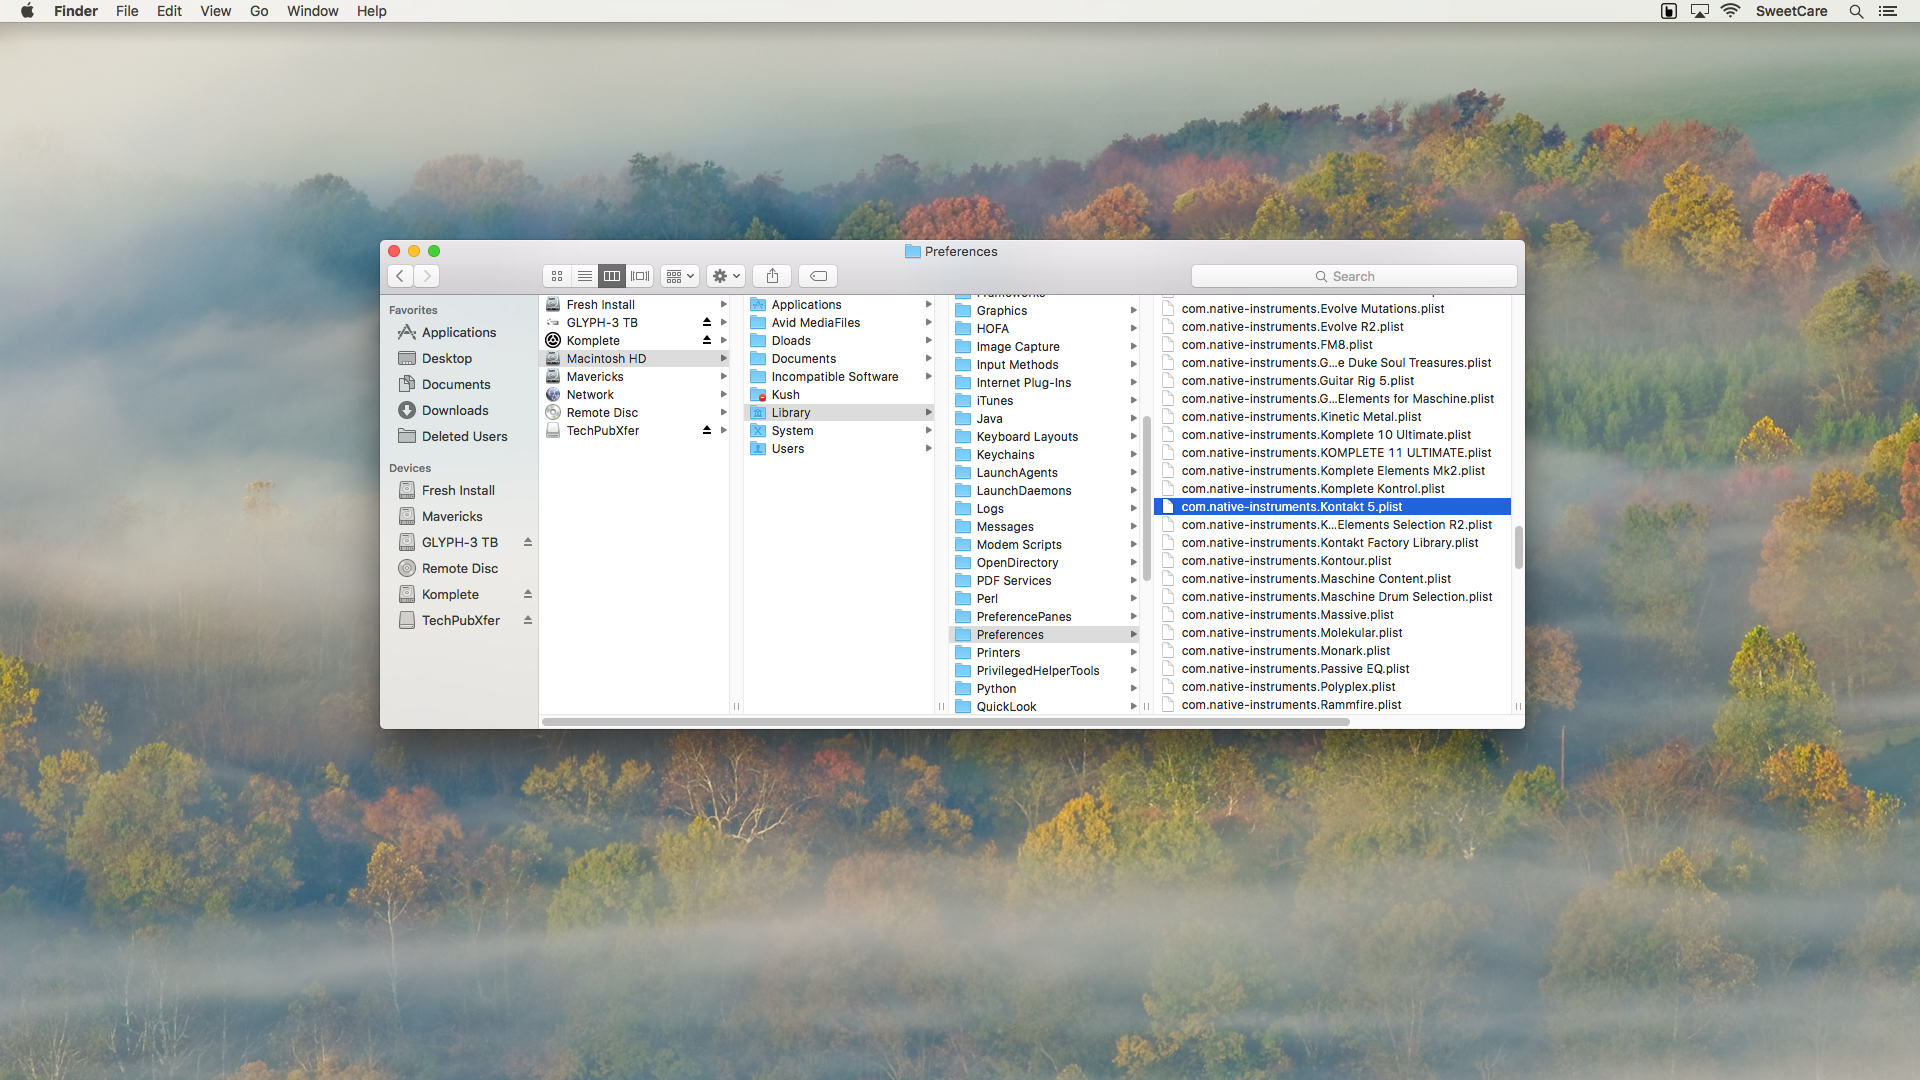Expand Incompatible Software via its arrow
The image size is (1920, 1080).
pyautogui.click(x=928, y=376)
